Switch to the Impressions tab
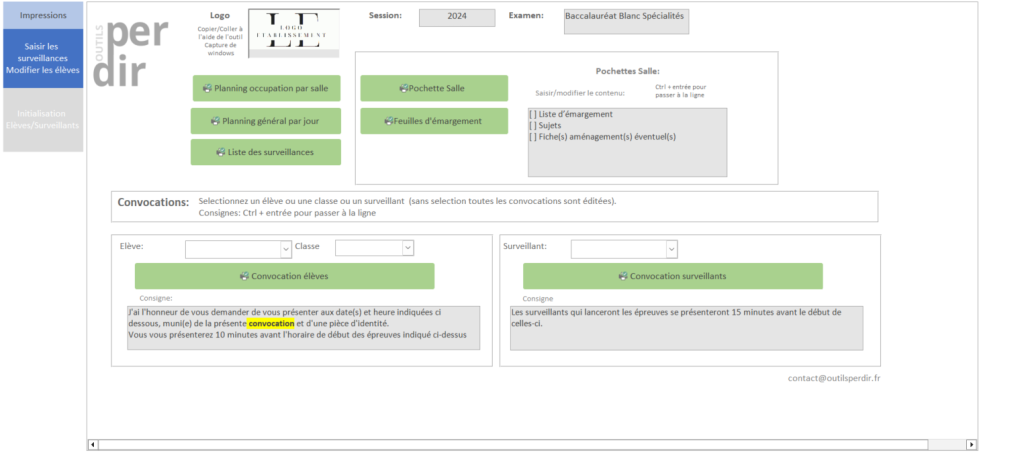This screenshot has width=1024, height=459. pos(42,15)
